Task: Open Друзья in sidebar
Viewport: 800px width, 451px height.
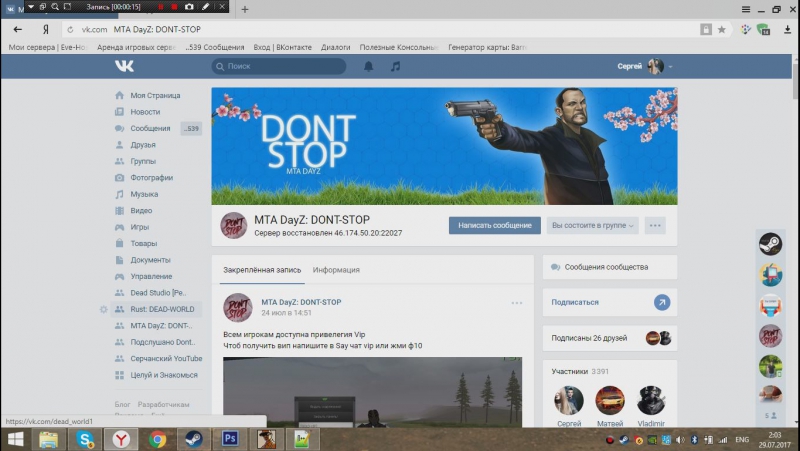Action: [x=143, y=145]
